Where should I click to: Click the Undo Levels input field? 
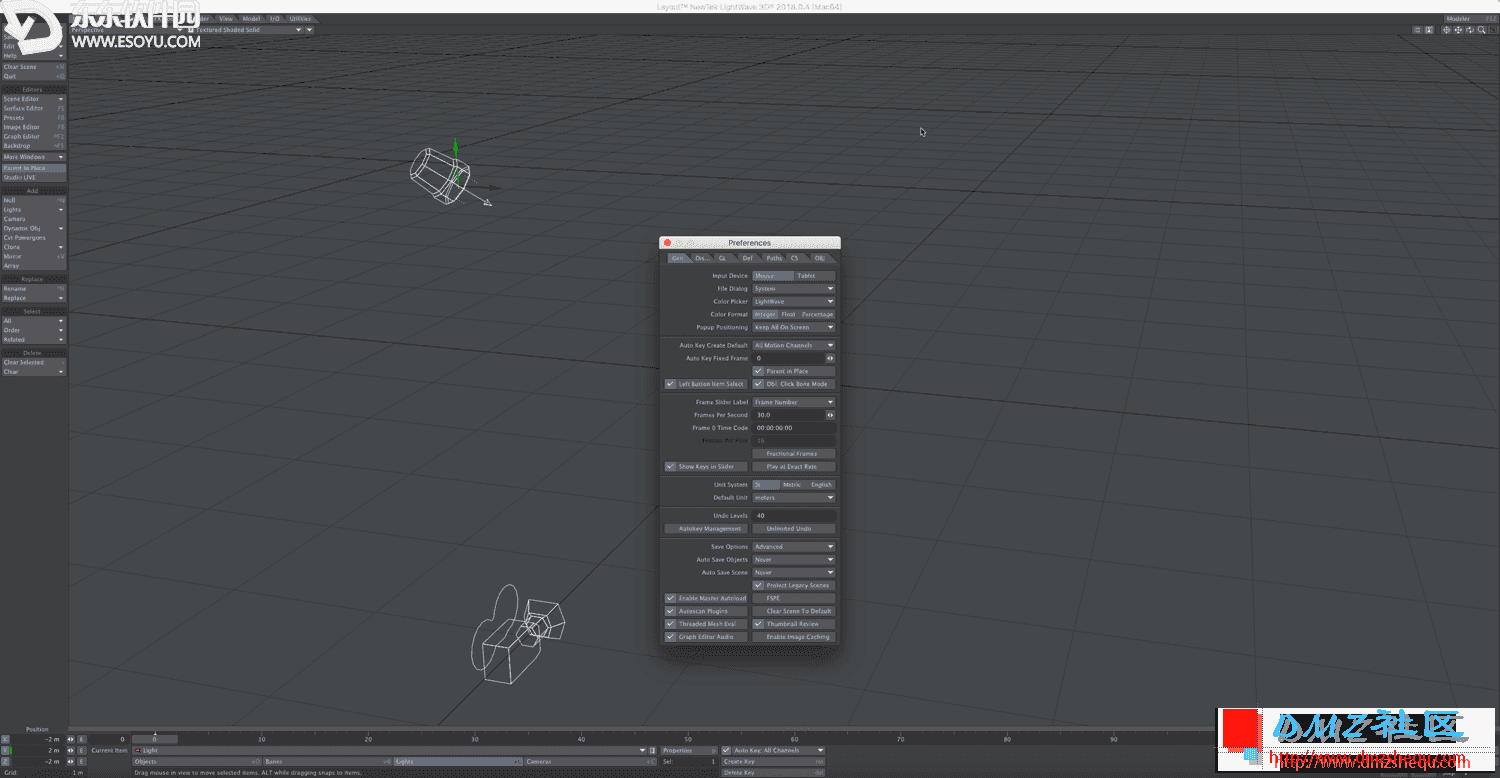794,516
